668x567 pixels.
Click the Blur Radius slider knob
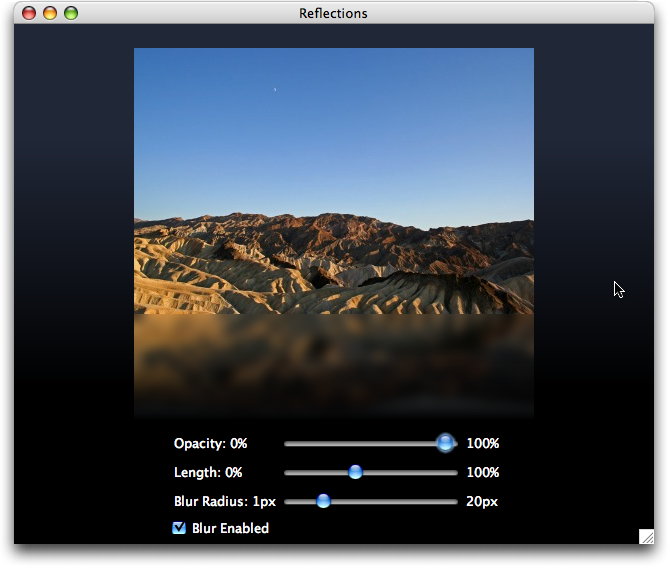[x=323, y=501]
